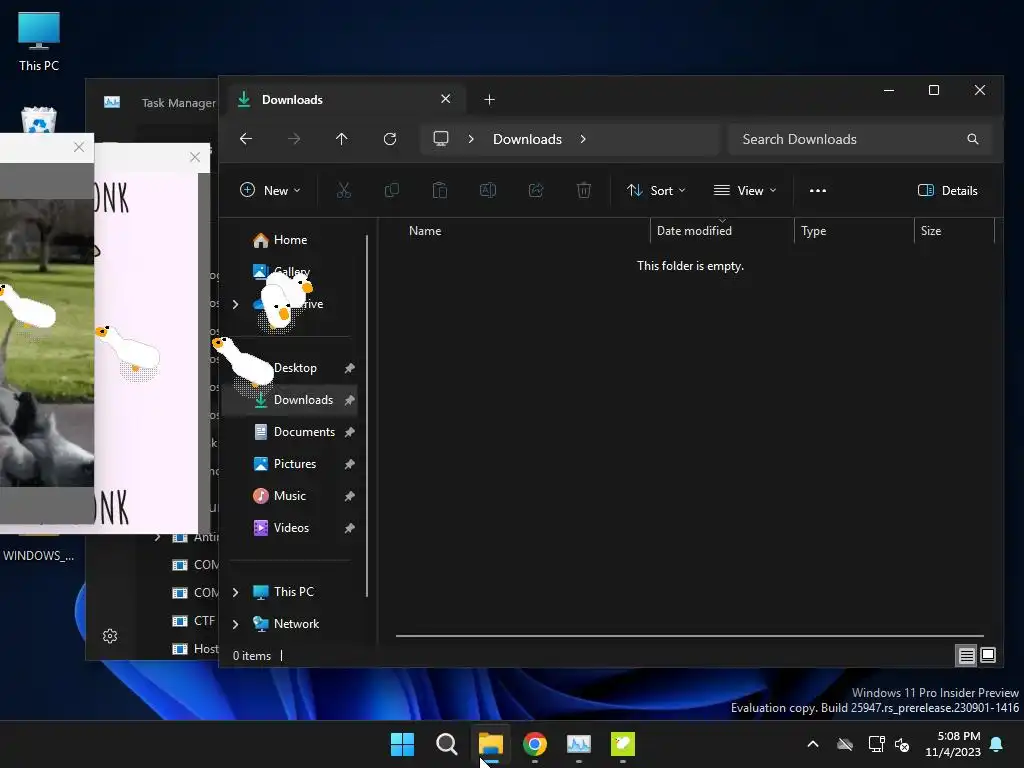Add a new File Explorer tab
Screen dimensions: 1024x768
(489, 99)
